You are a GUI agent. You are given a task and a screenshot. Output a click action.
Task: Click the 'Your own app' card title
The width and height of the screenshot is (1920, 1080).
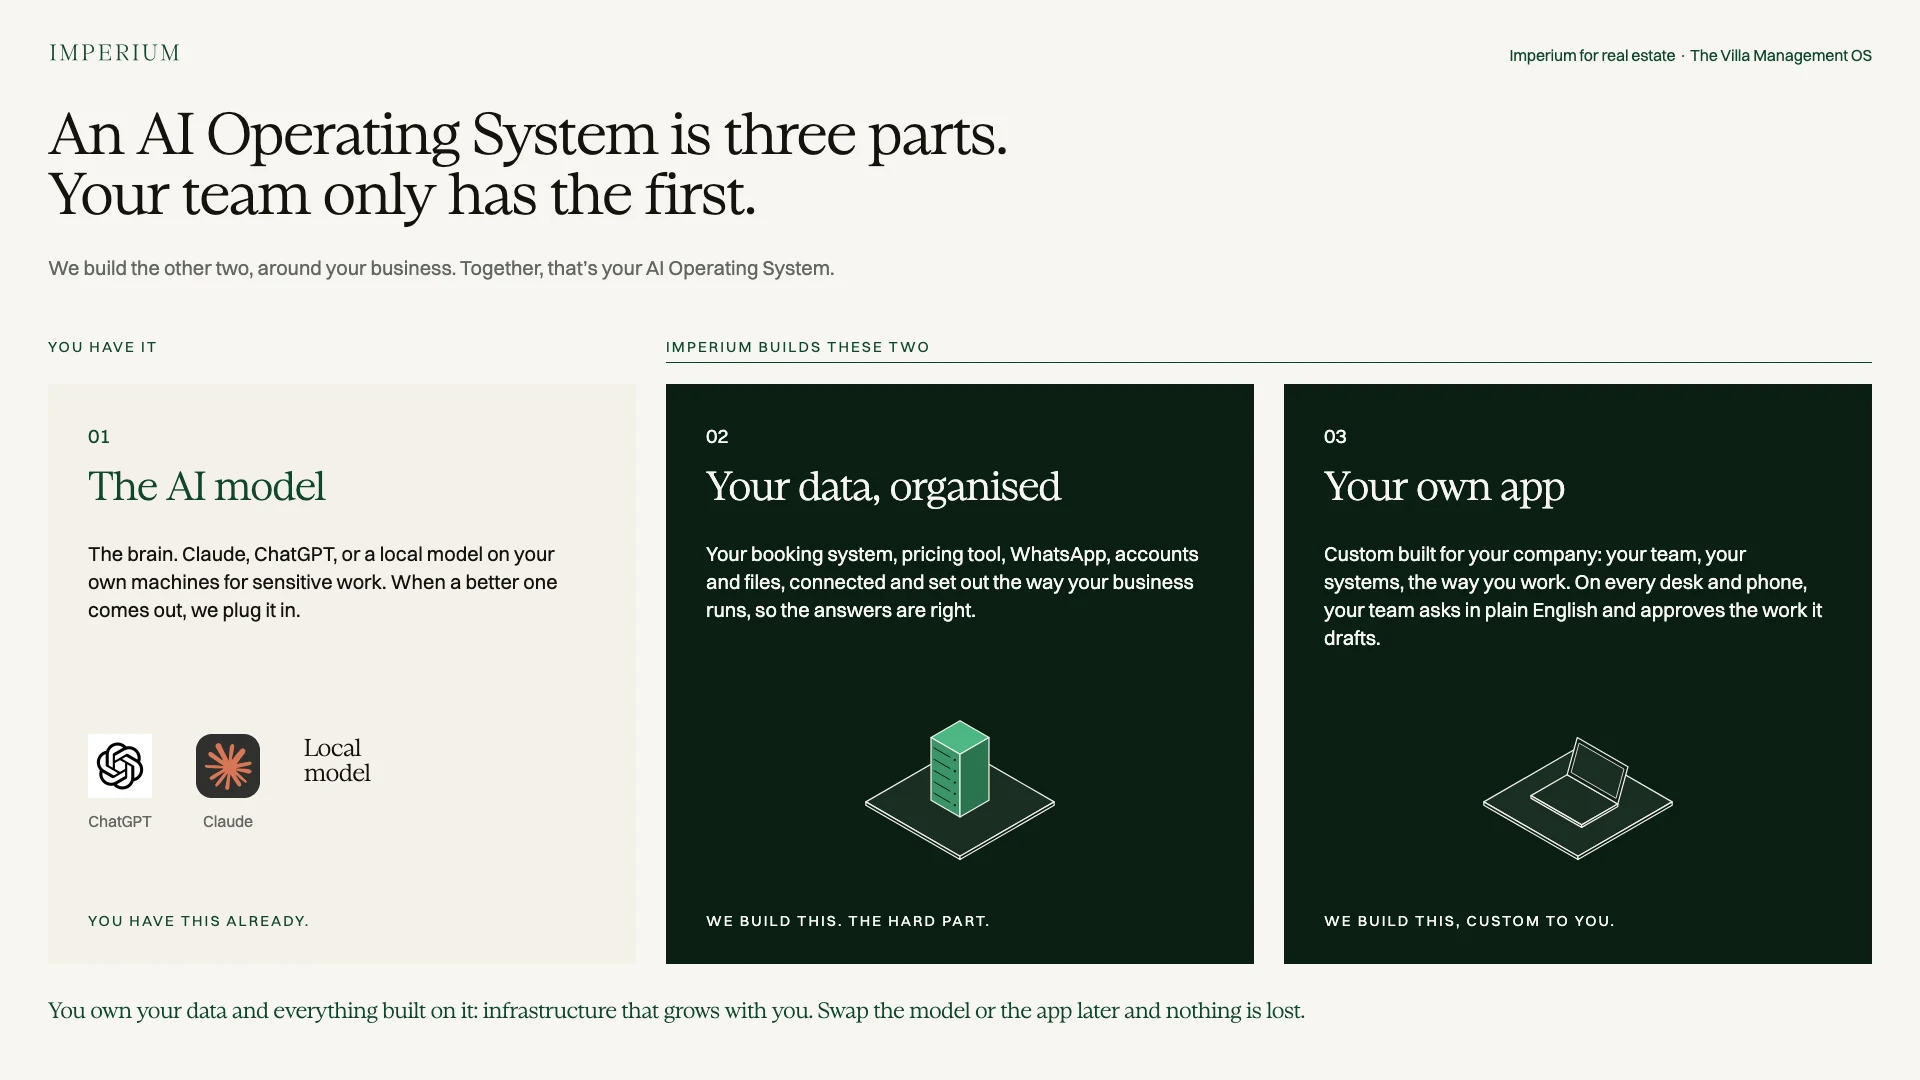(1444, 487)
